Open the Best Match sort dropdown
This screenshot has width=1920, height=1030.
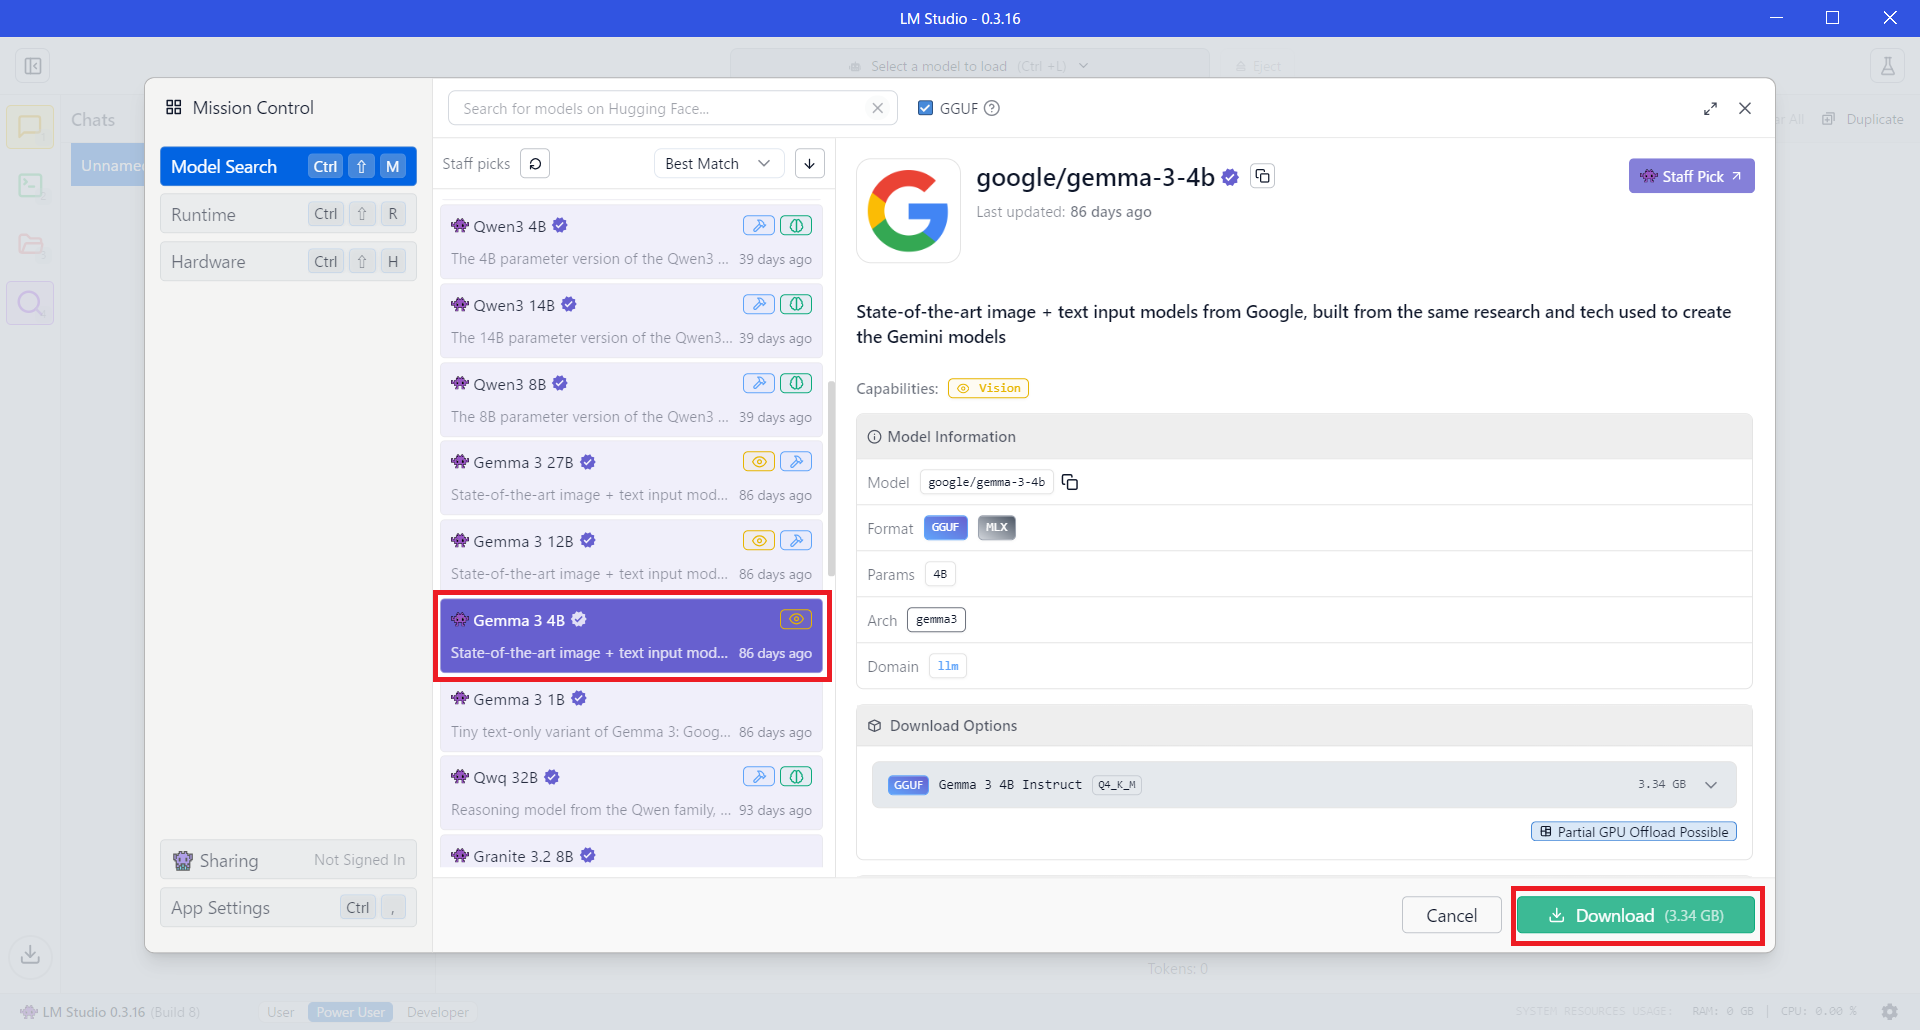click(718, 163)
